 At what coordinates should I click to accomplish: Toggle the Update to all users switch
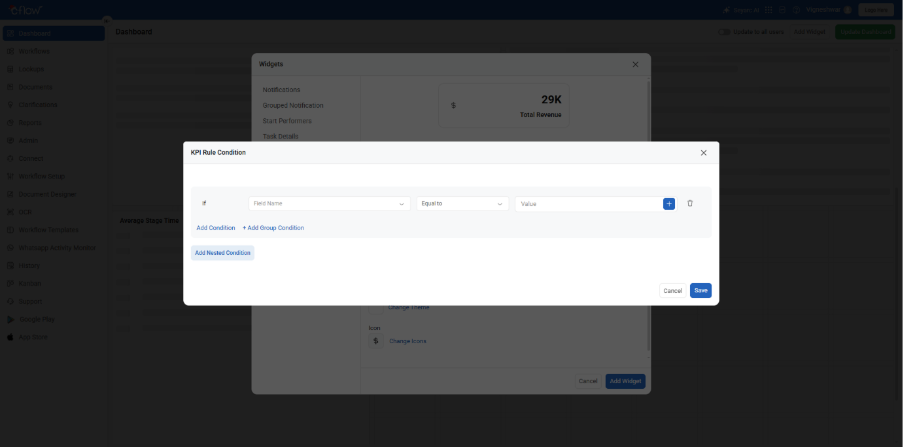click(725, 32)
